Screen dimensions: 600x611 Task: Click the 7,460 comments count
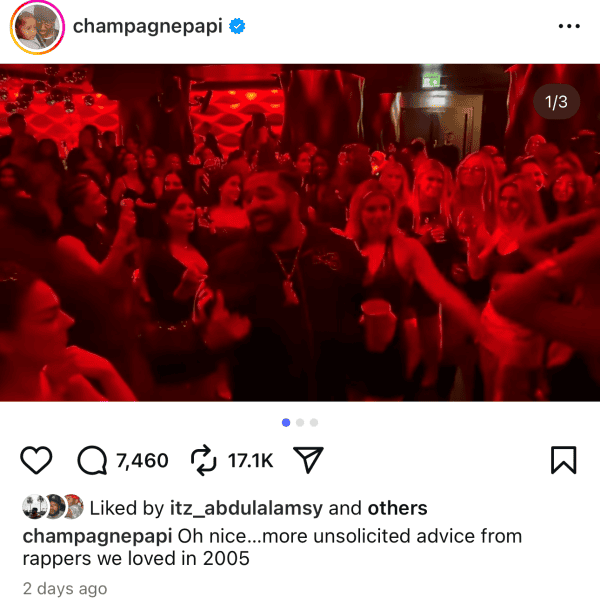click(142, 461)
